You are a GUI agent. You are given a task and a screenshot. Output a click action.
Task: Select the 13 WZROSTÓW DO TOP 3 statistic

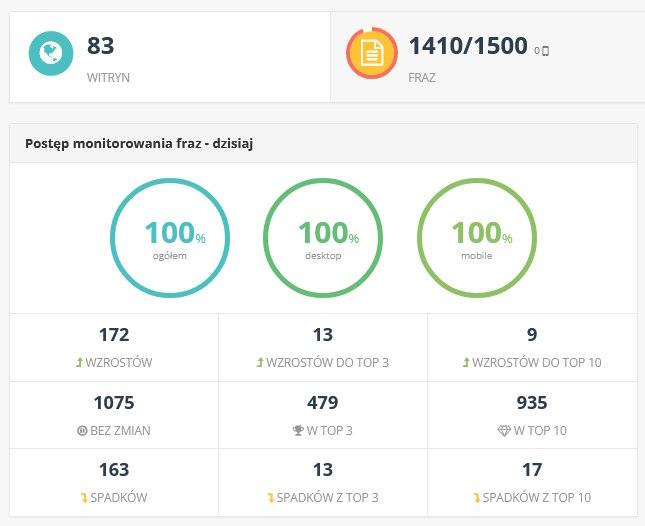tap(323, 346)
